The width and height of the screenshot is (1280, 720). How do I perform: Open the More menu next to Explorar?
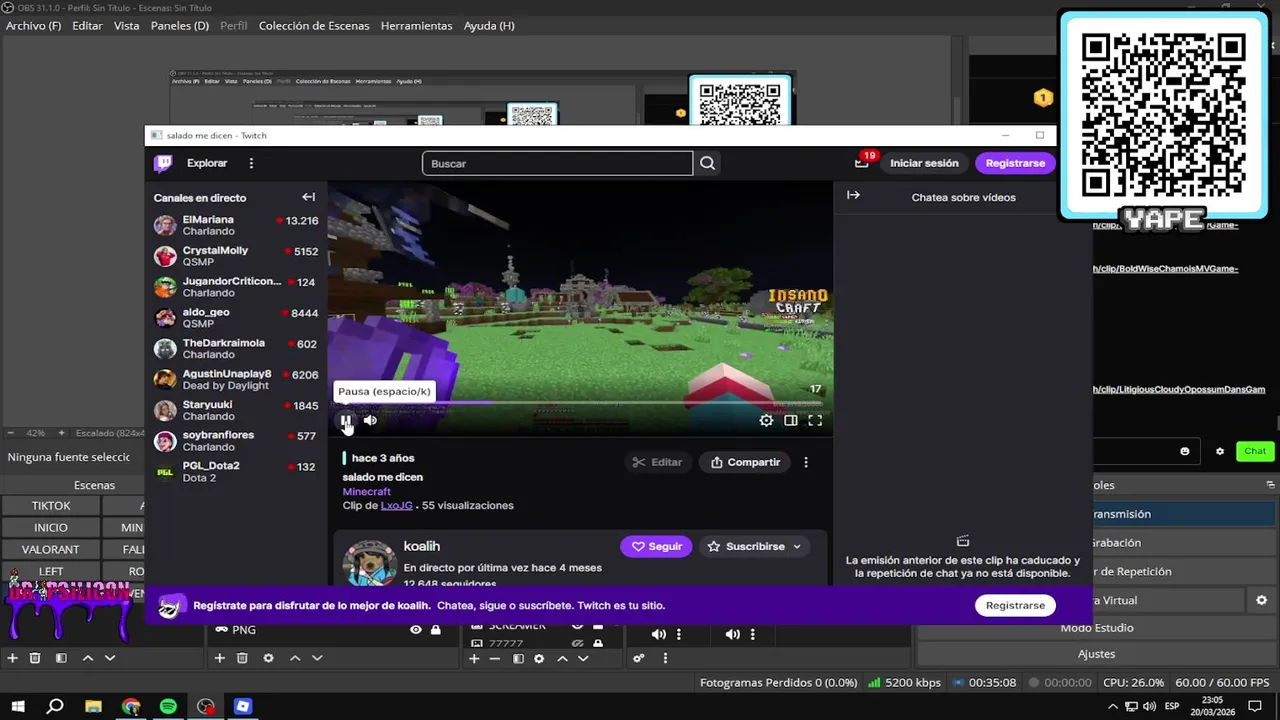click(x=251, y=163)
